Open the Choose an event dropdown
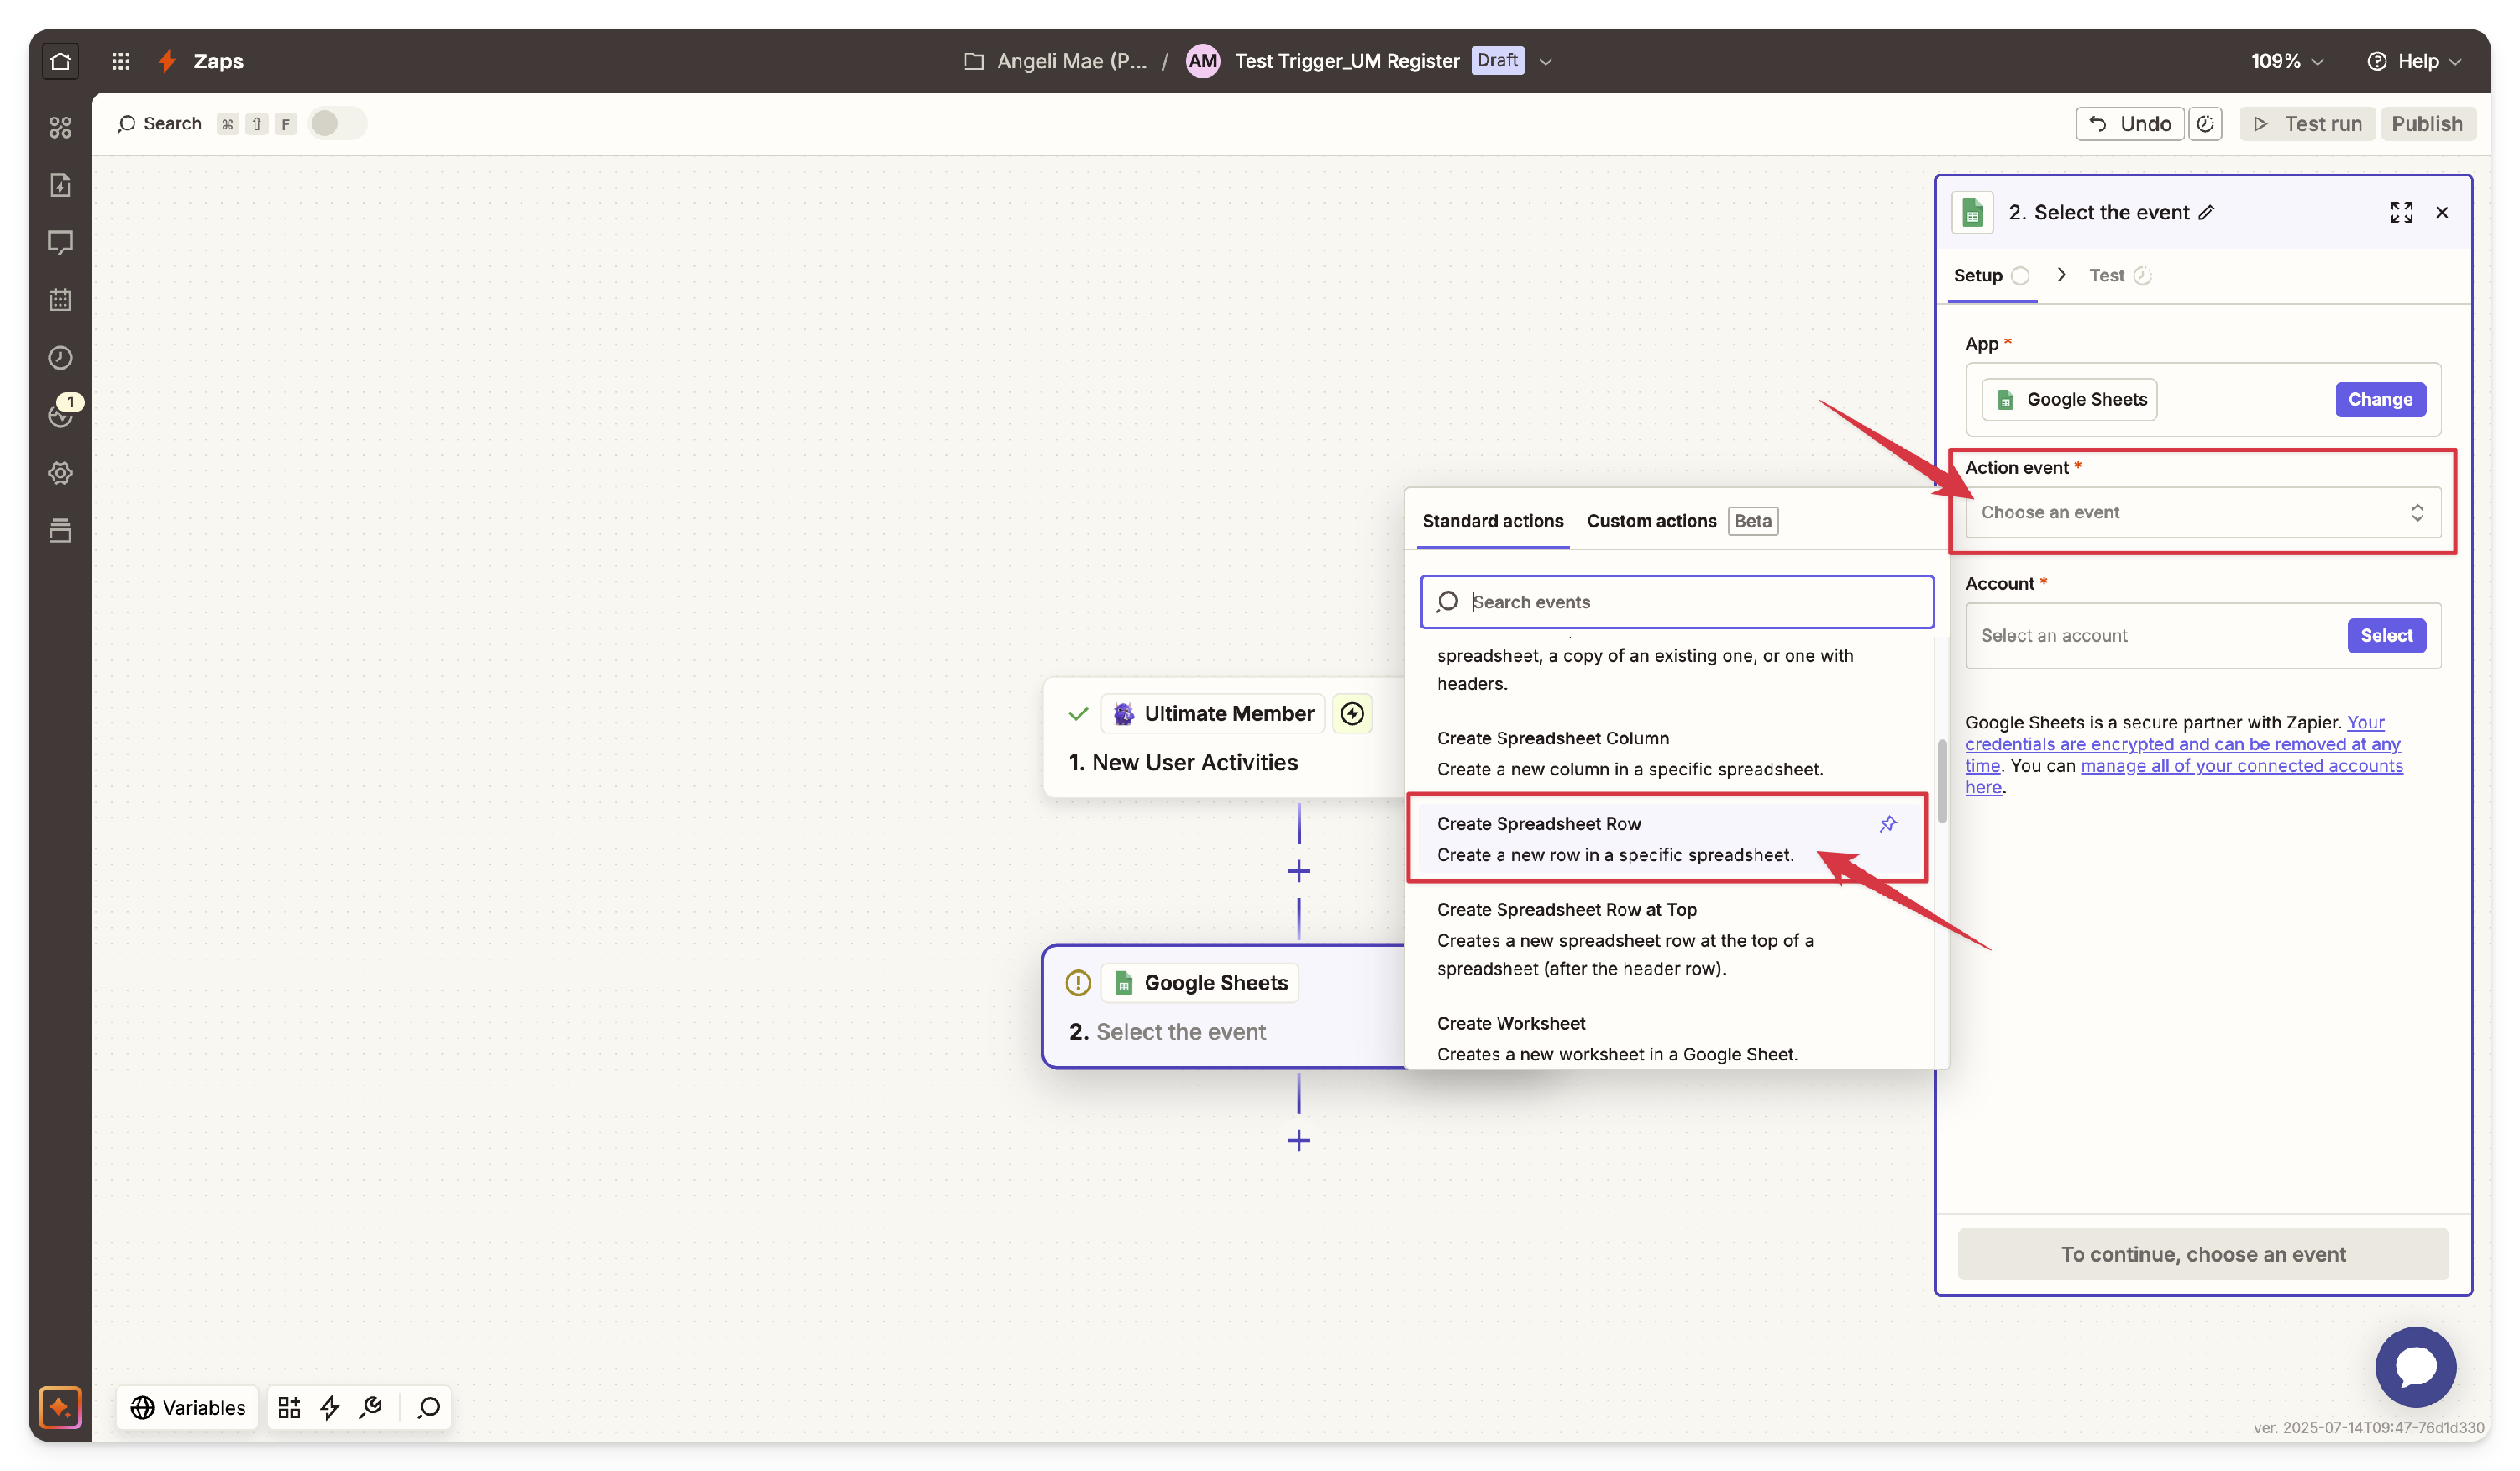 coord(2203,512)
